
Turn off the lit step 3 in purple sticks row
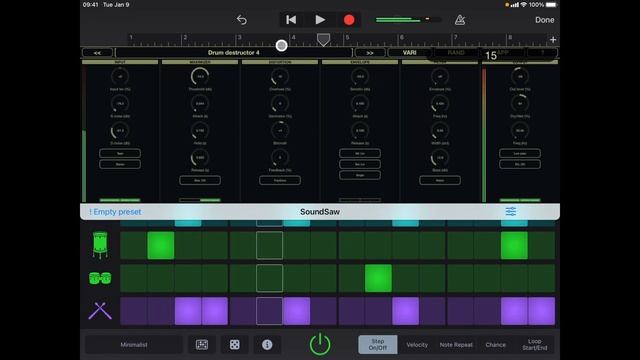coord(188,311)
